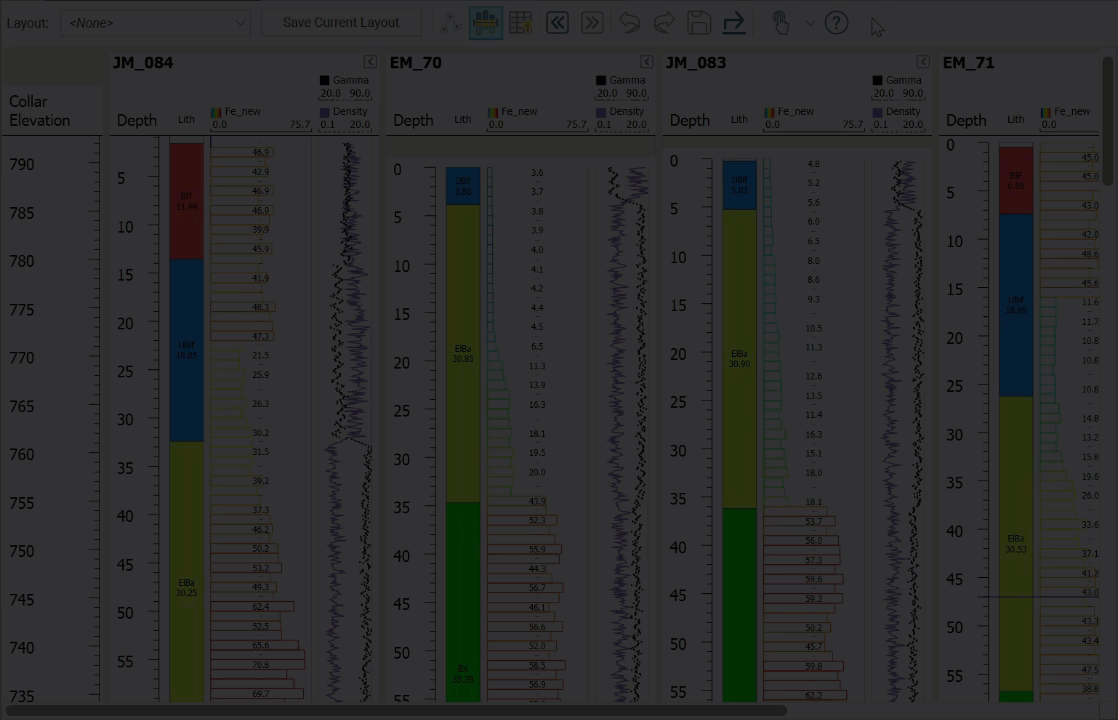1118x720 pixels.
Task: Click the collar network icon in toolbar
Action: click(452, 23)
